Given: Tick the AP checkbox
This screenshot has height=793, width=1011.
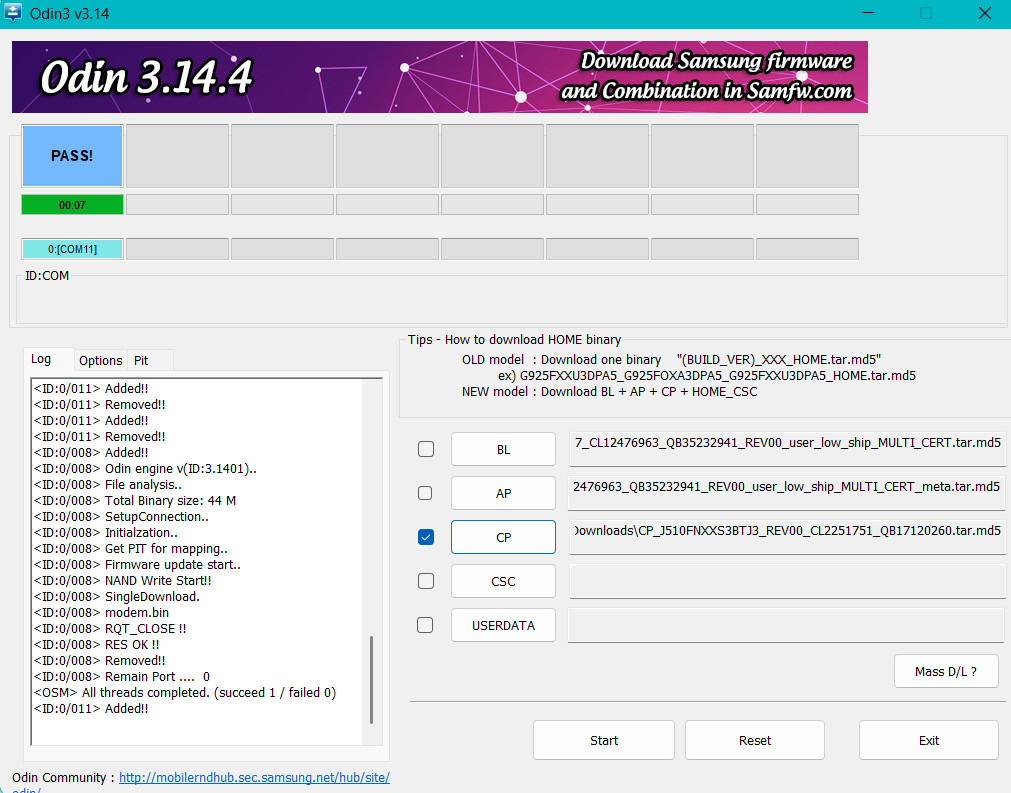Looking at the screenshot, I should coord(425,493).
